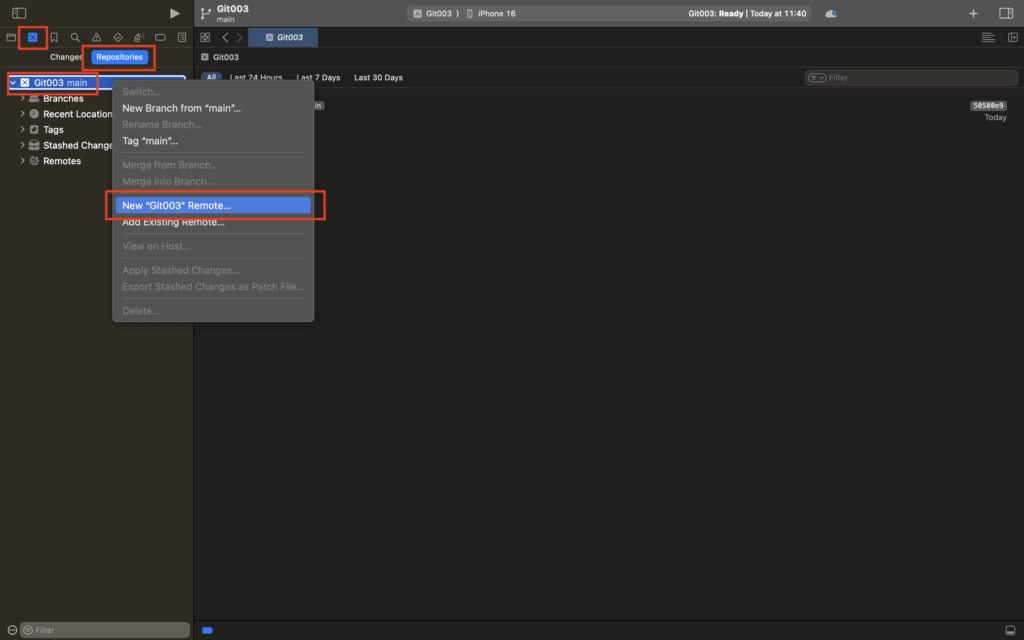Open the Debug navigator icon
Image resolution: width=1024 pixels, height=640 pixels.
tap(138, 37)
